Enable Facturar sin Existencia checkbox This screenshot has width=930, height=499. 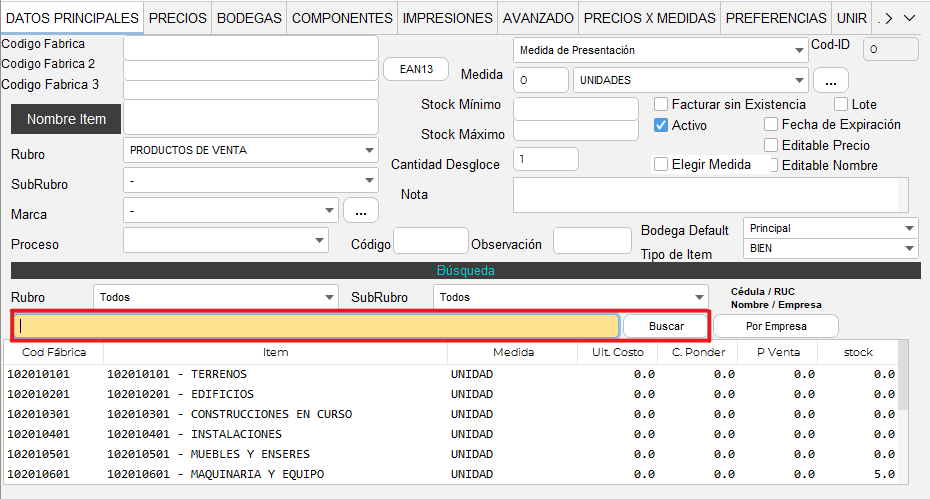coord(661,104)
